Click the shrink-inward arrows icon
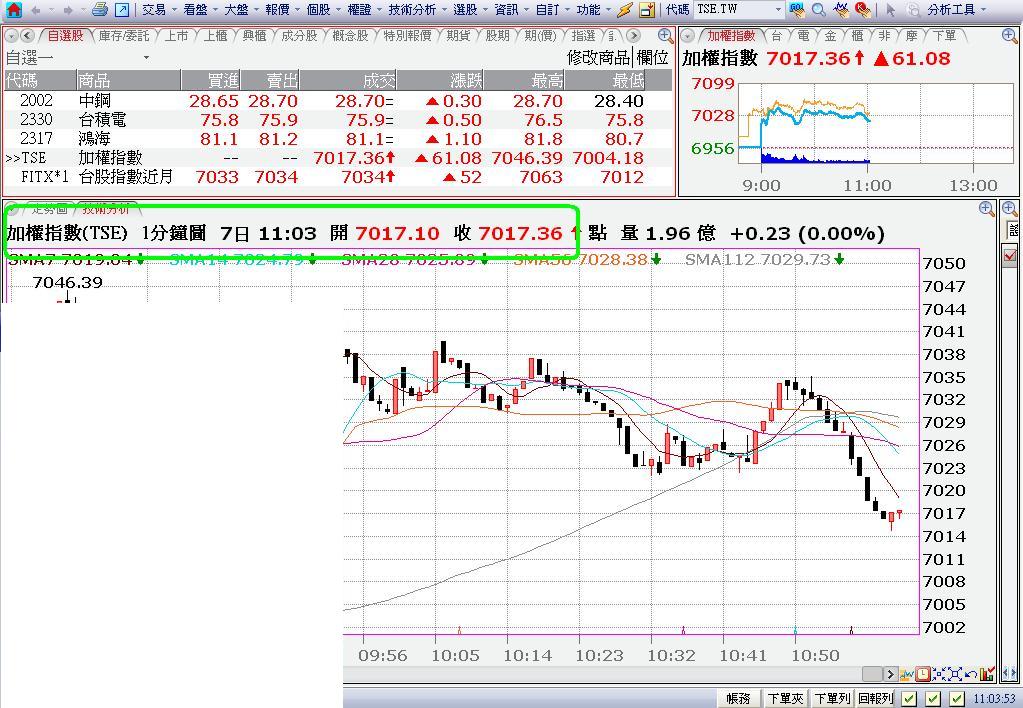Screen dimensions: 1023x708 pyautogui.click(x=938, y=674)
